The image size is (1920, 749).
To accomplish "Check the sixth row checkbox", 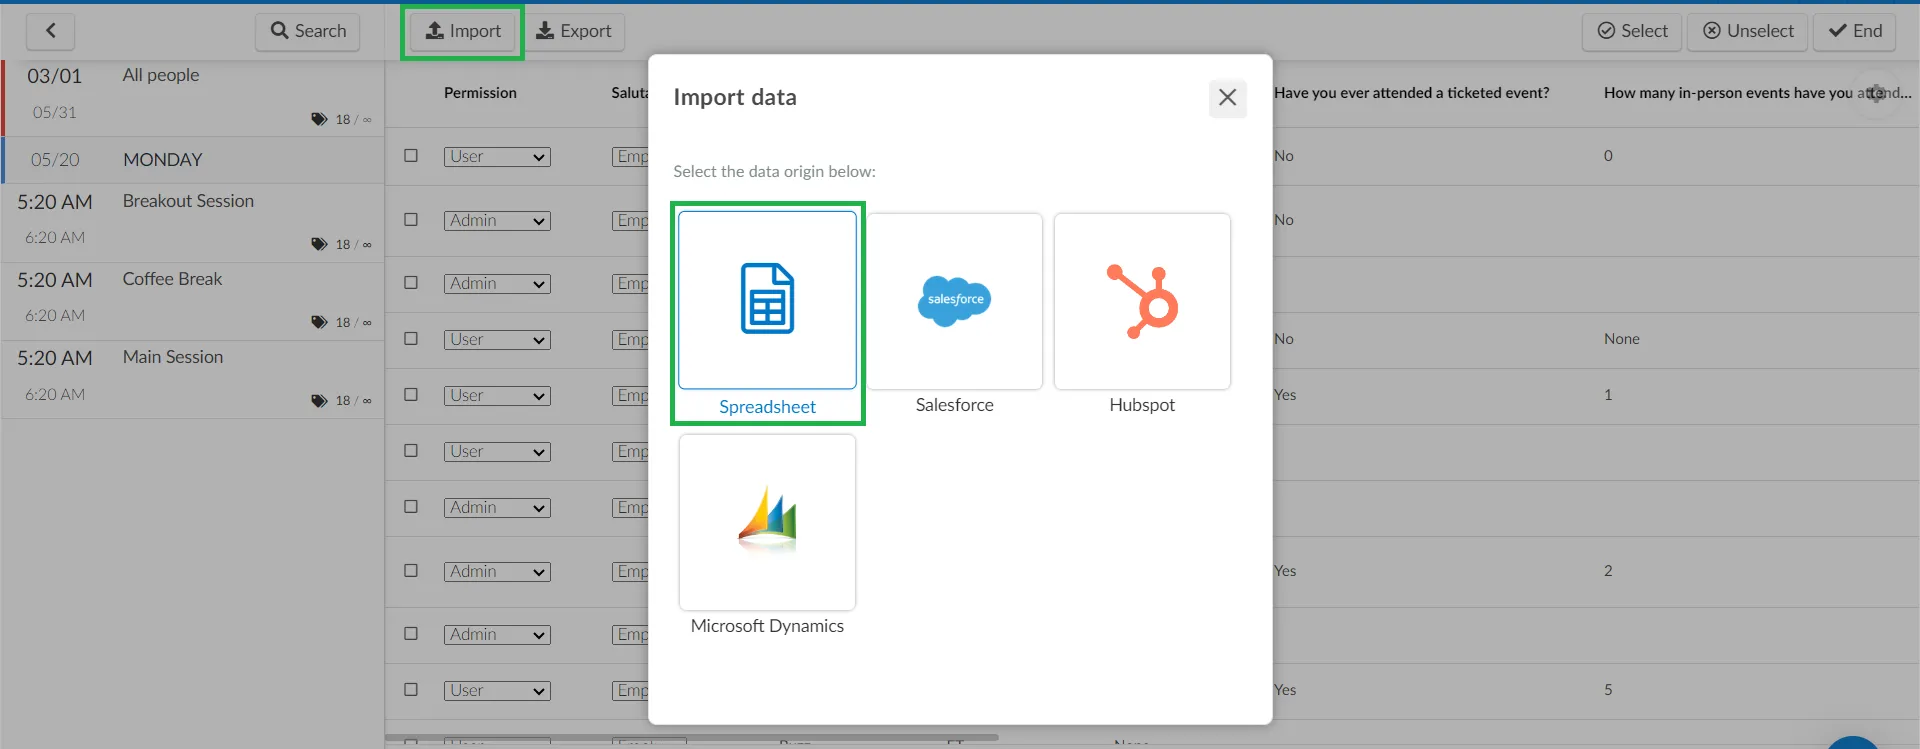I will [411, 451].
